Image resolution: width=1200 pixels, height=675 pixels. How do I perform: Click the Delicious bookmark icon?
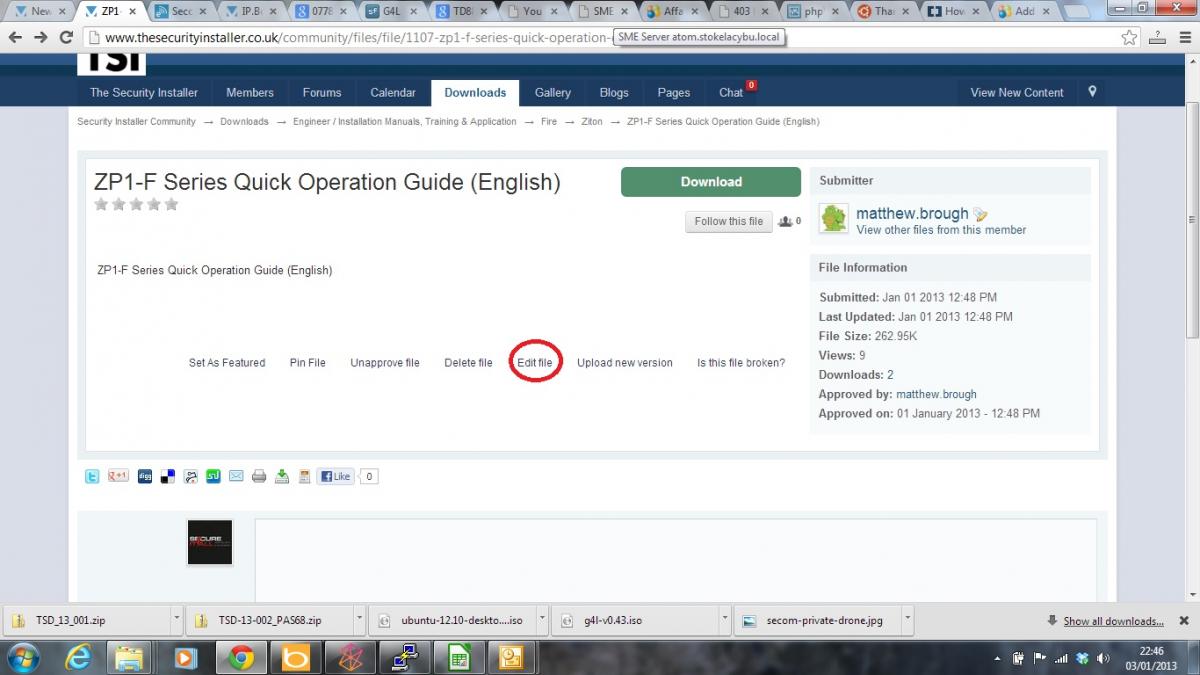click(167, 477)
